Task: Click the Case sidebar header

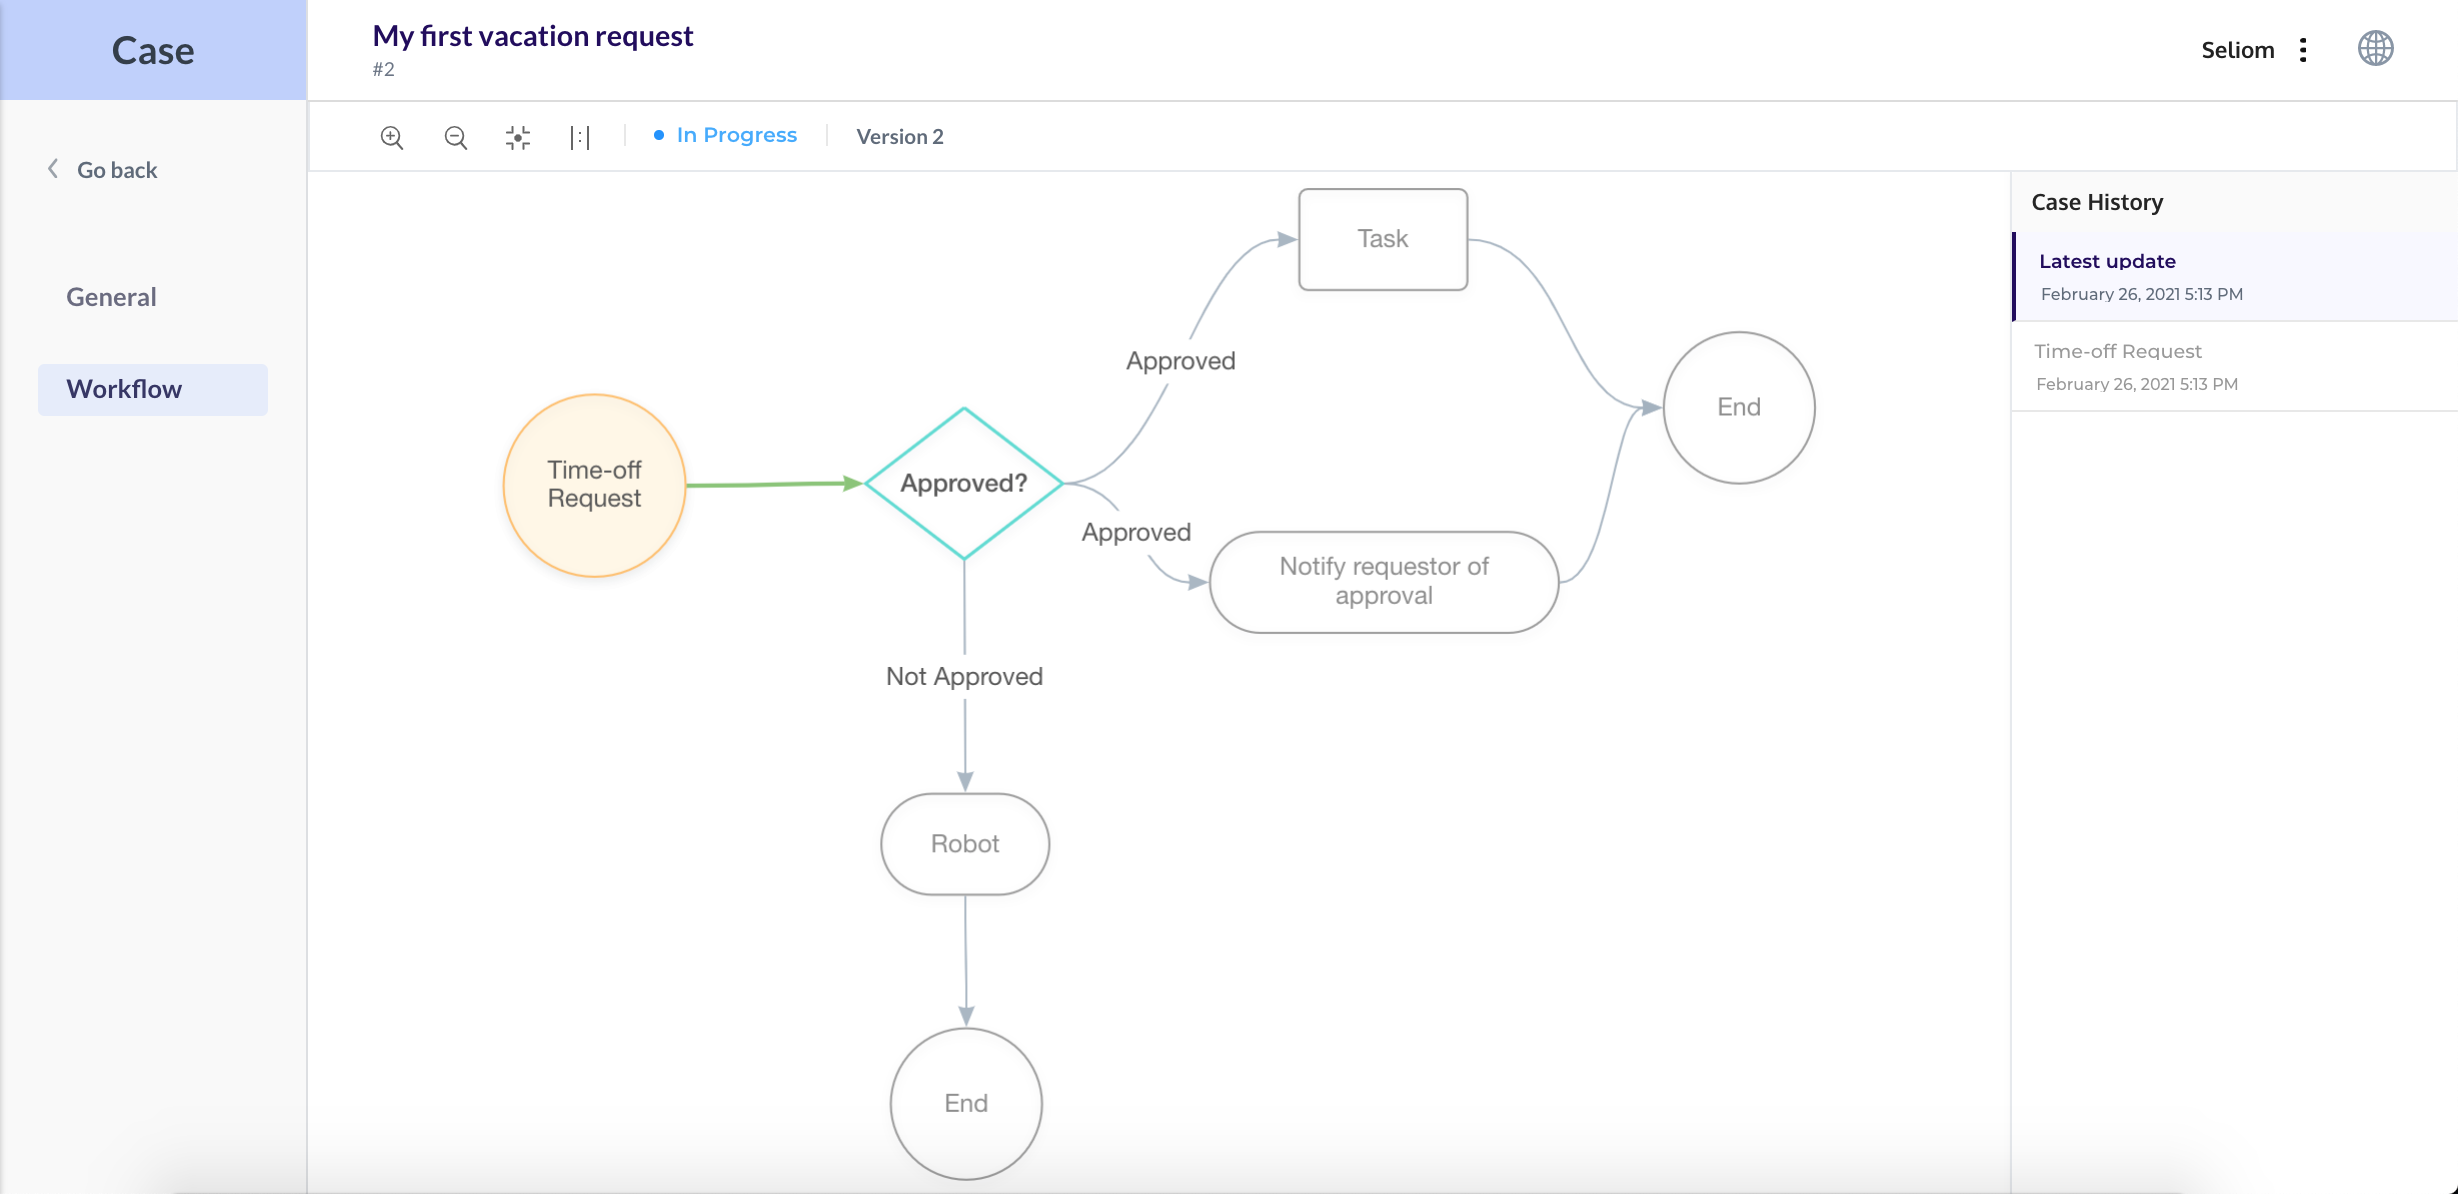Action: [153, 50]
